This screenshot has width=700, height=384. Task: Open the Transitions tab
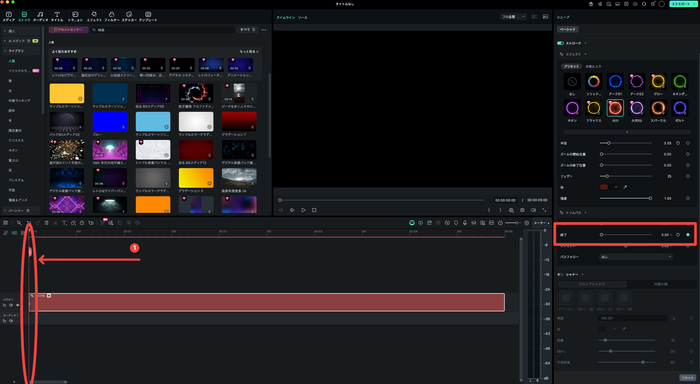pos(75,17)
